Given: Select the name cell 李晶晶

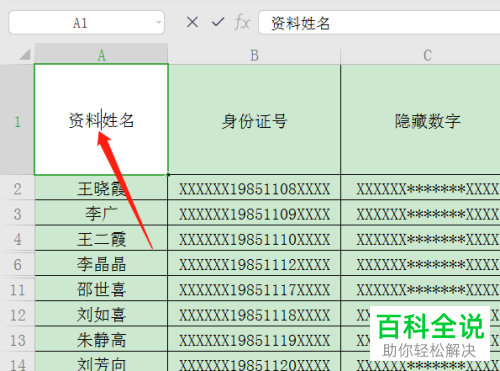Looking at the screenshot, I should click(x=101, y=264).
